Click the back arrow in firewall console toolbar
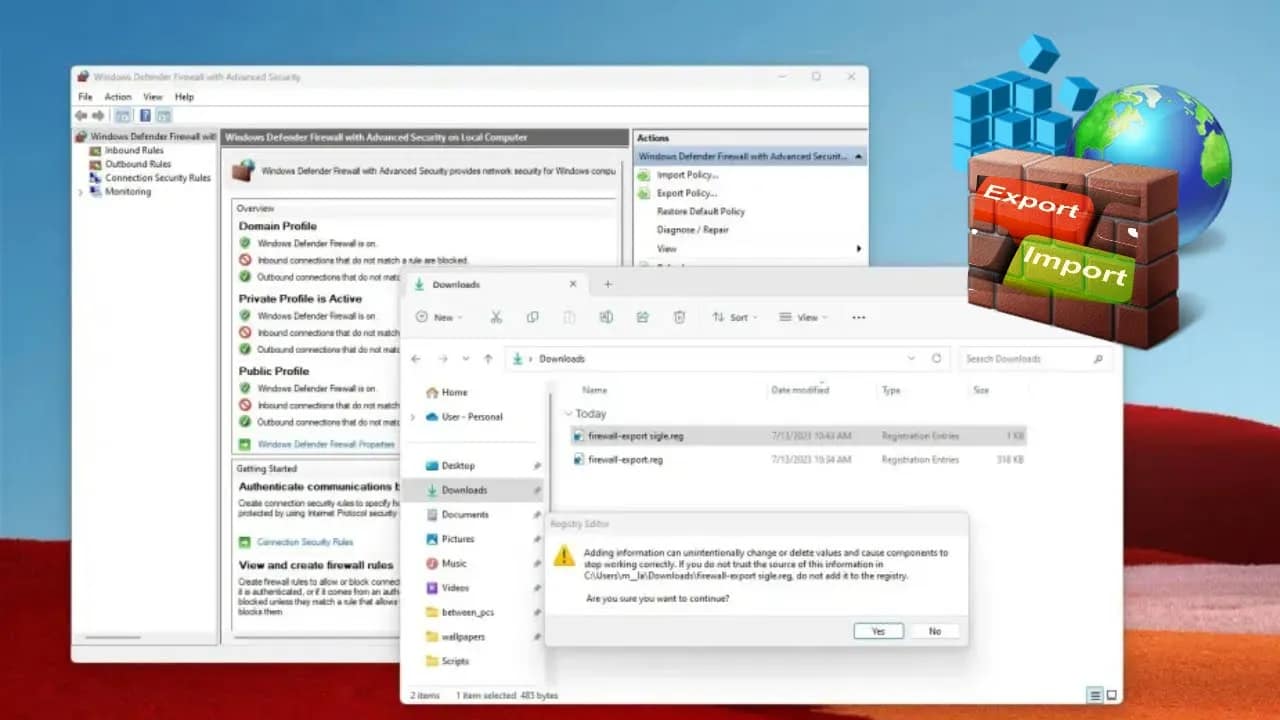 click(x=81, y=115)
